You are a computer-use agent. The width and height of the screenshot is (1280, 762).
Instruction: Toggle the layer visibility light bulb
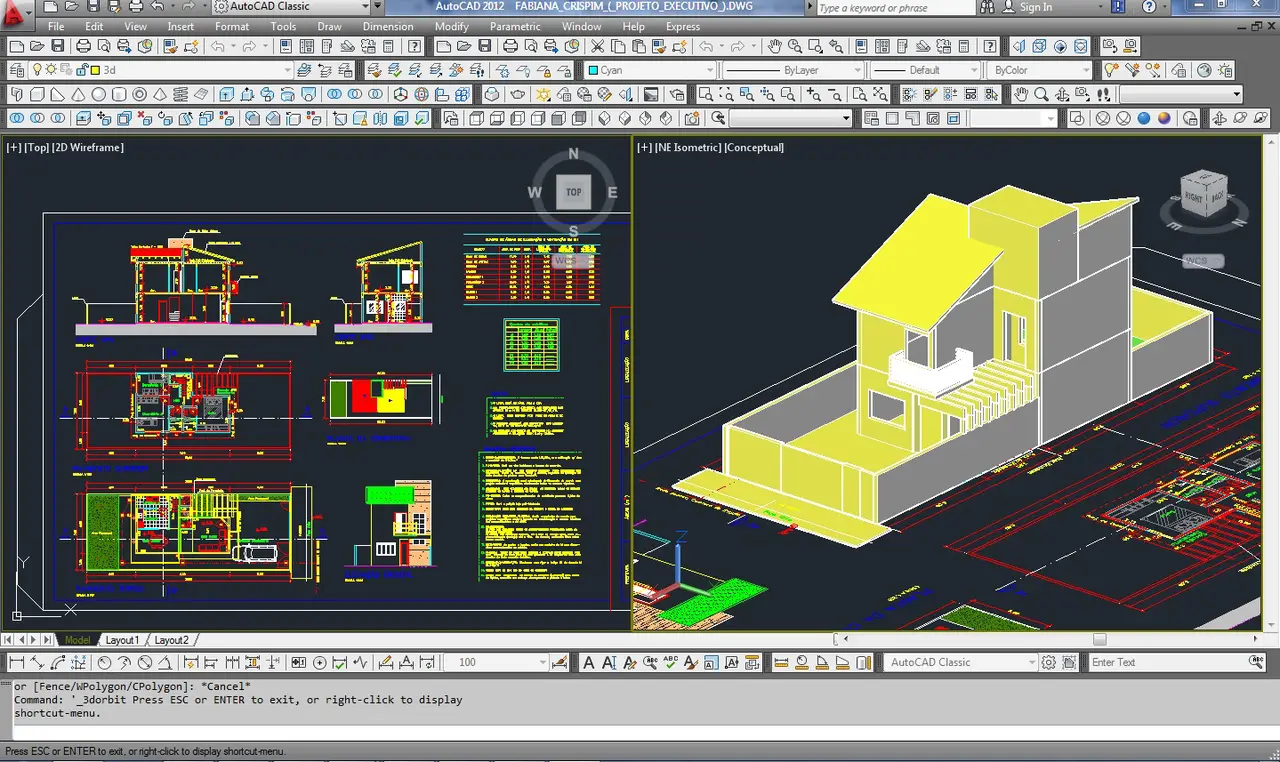[x=39, y=70]
